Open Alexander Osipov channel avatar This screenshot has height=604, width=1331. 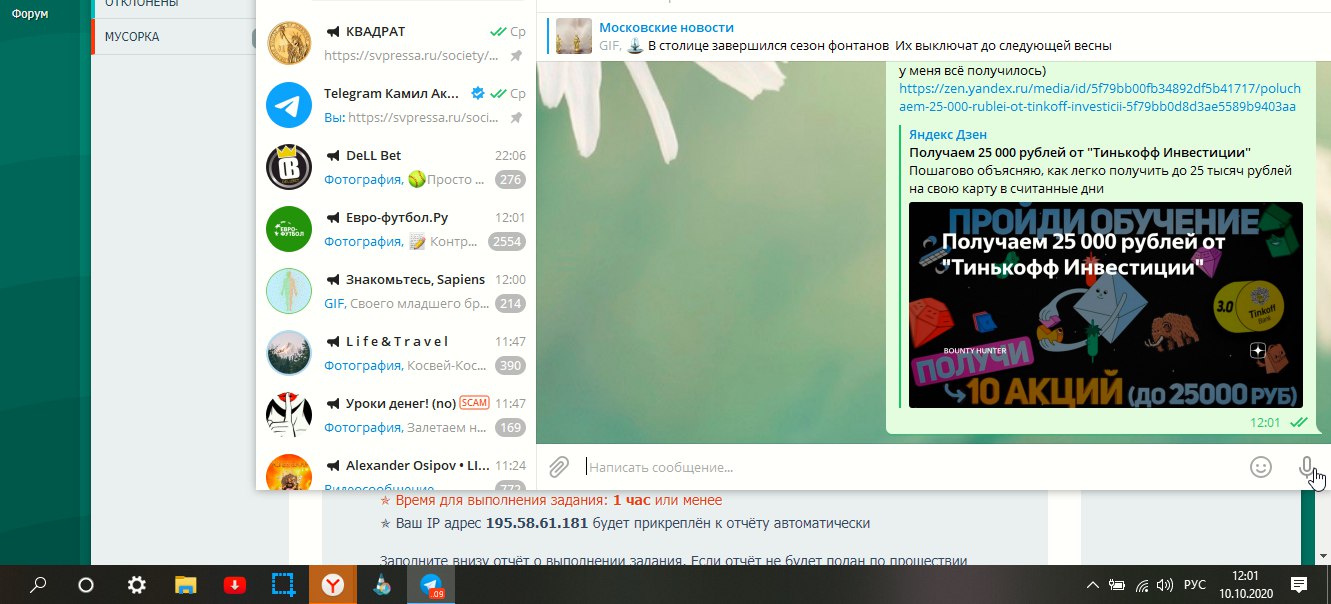pyautogui.click(x=289, y=474)
